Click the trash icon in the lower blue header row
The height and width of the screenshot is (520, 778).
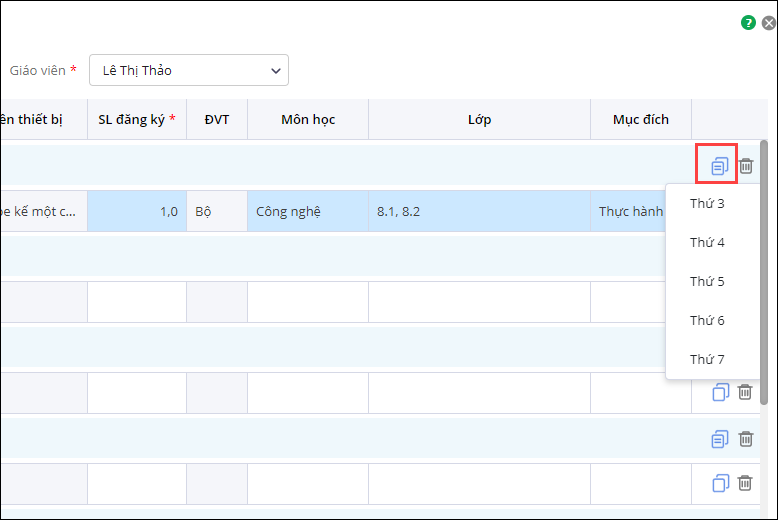pyautogui.click(x=746, y=439)
